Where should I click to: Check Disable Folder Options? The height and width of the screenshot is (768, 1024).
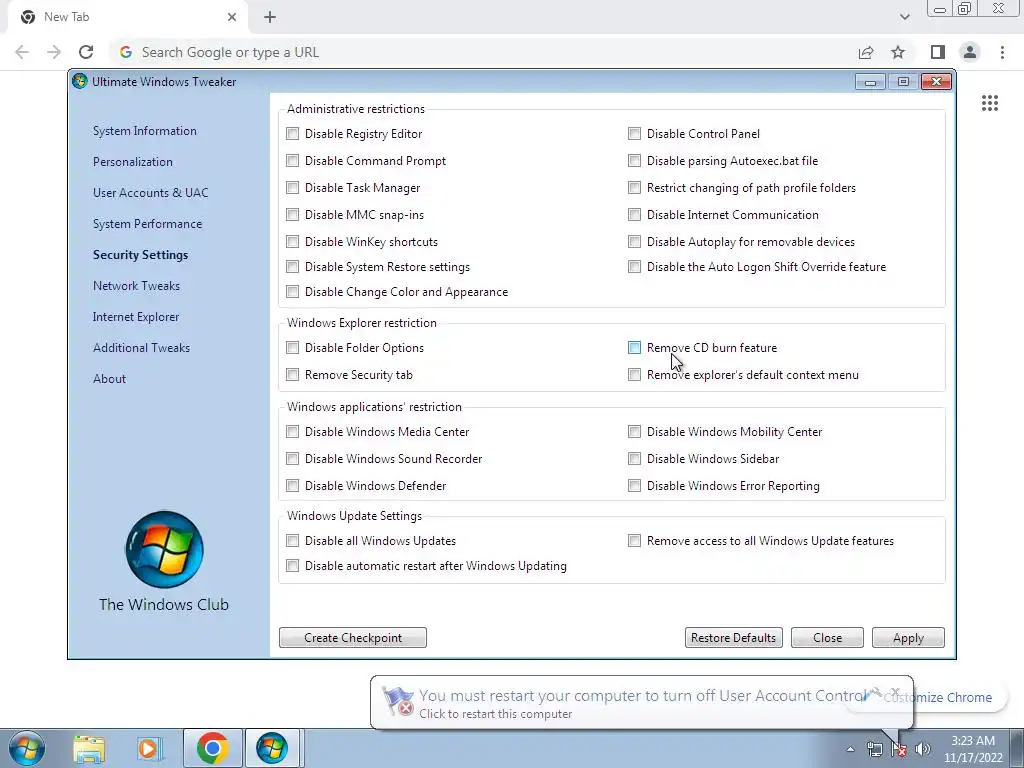293,348
